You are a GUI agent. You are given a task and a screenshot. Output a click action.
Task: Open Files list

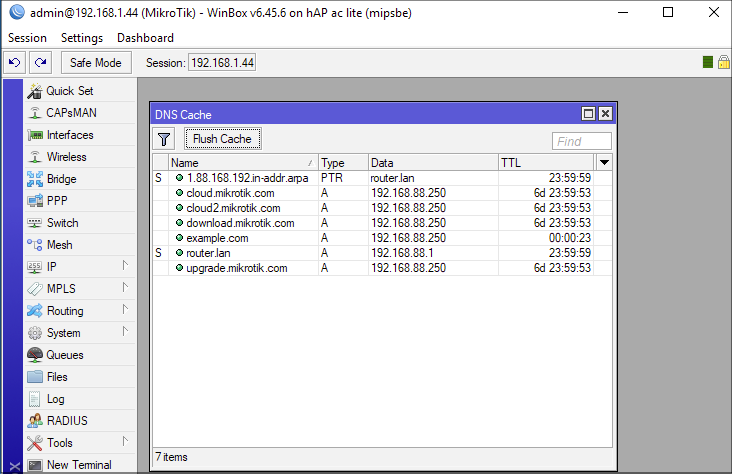(x=79, y=377)
